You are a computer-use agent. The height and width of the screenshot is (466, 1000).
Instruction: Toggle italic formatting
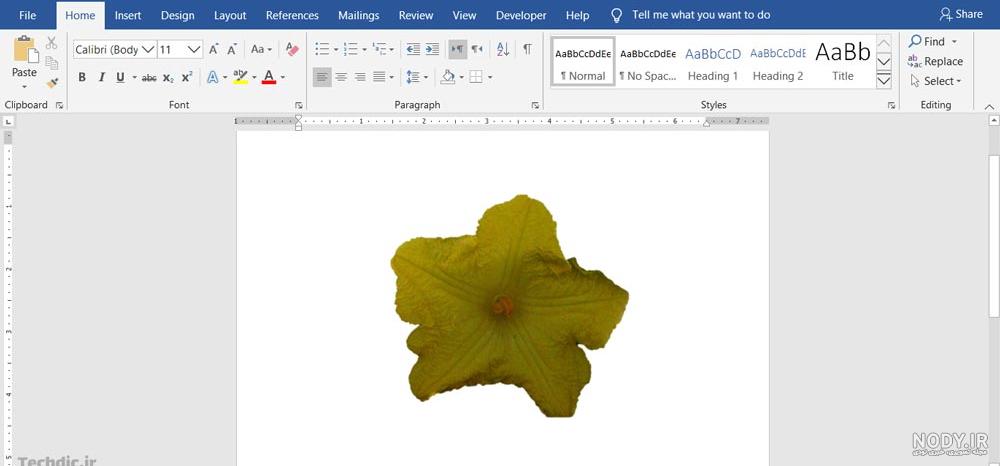click(101, 78)
